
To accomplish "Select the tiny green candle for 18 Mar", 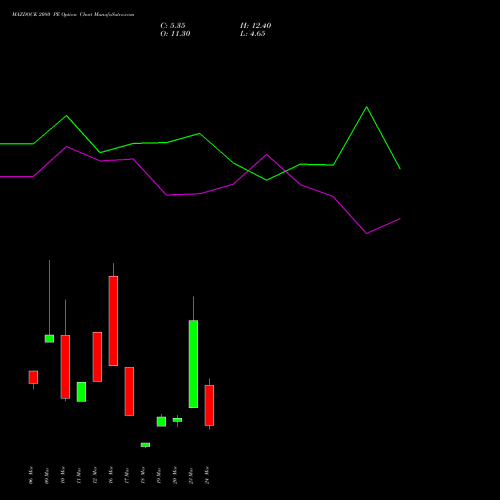I will coord(145,445).
